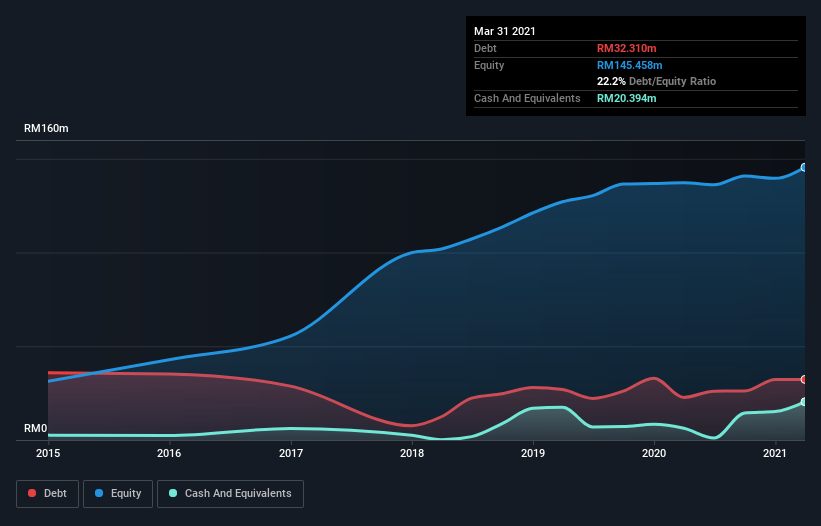Viewport: 821px width, 526px height.
Task: Click the 2017 x-axis year label
Action: [x=291, y=454]
